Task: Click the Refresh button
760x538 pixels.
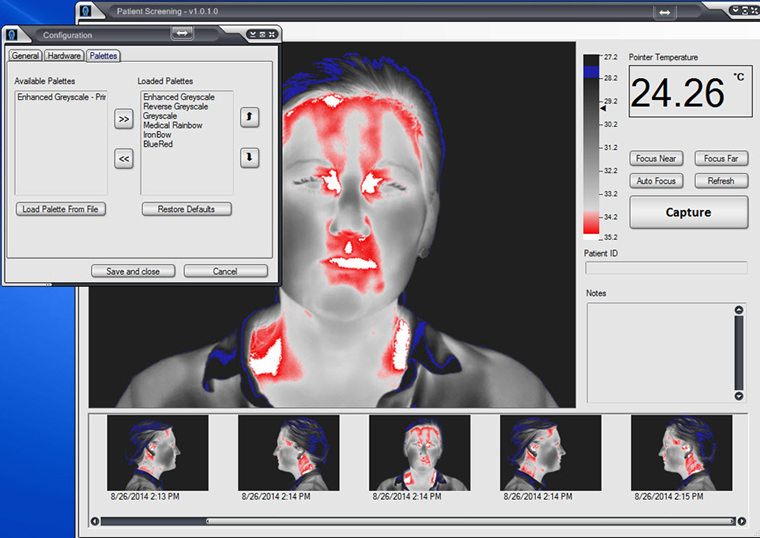Action: (x=721, y=181)
